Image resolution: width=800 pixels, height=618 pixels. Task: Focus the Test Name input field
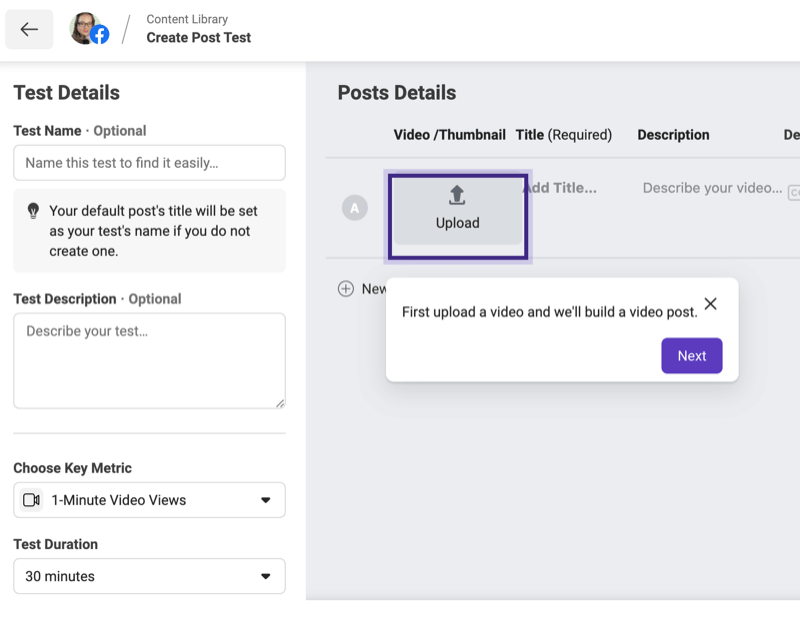pyautogui.click(x=149, y=163)
